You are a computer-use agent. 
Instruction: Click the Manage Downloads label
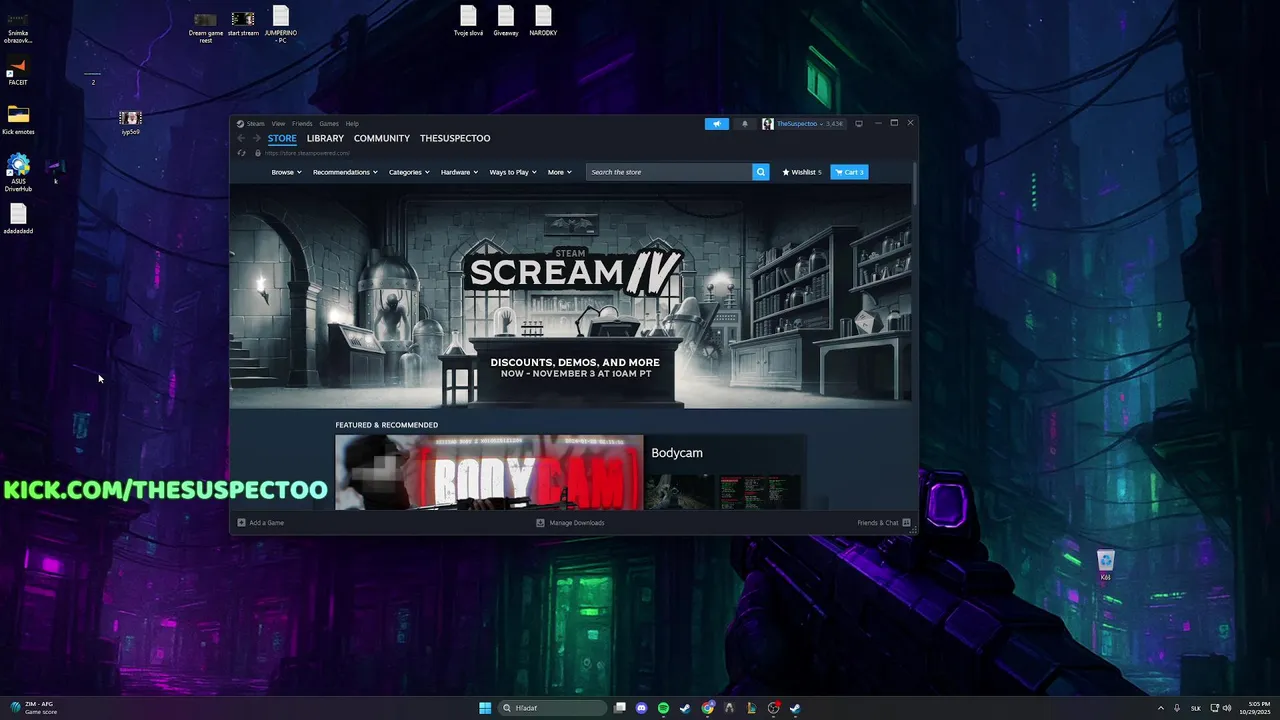coord(577,523)
